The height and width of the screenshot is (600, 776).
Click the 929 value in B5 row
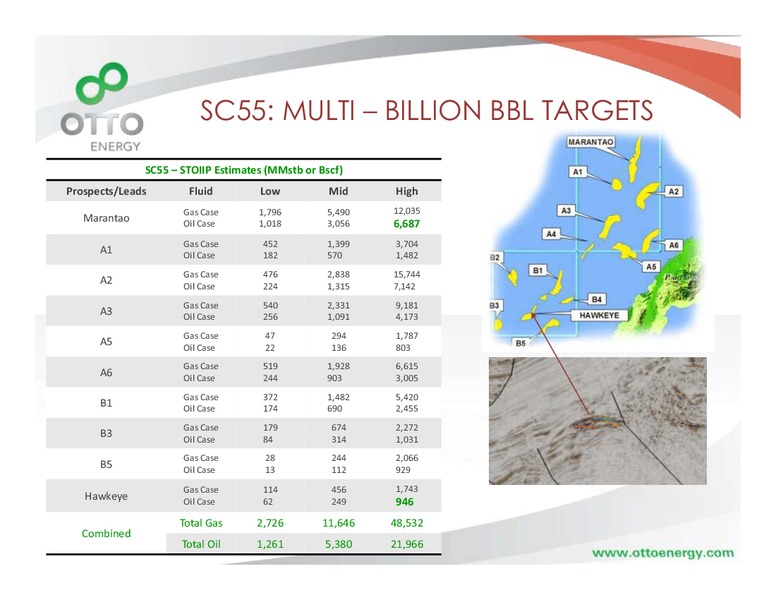(402, 470)
